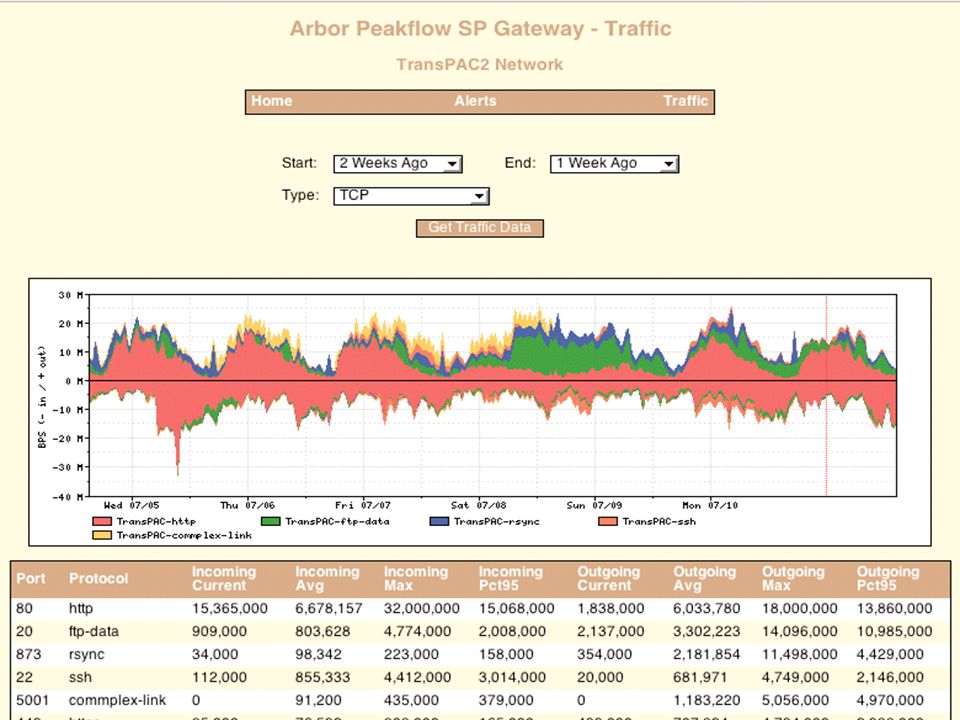Click port number 873 cell

[x=29, y=654]
